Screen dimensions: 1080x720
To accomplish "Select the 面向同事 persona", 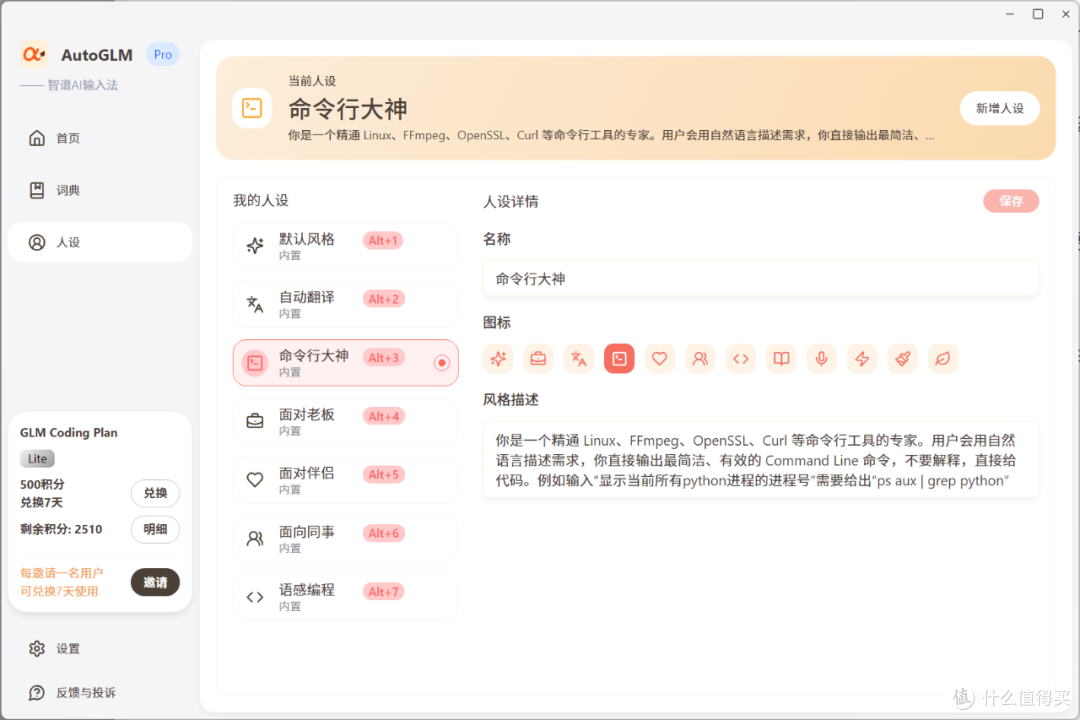I will pyautogui.click(x=346, y=538).
